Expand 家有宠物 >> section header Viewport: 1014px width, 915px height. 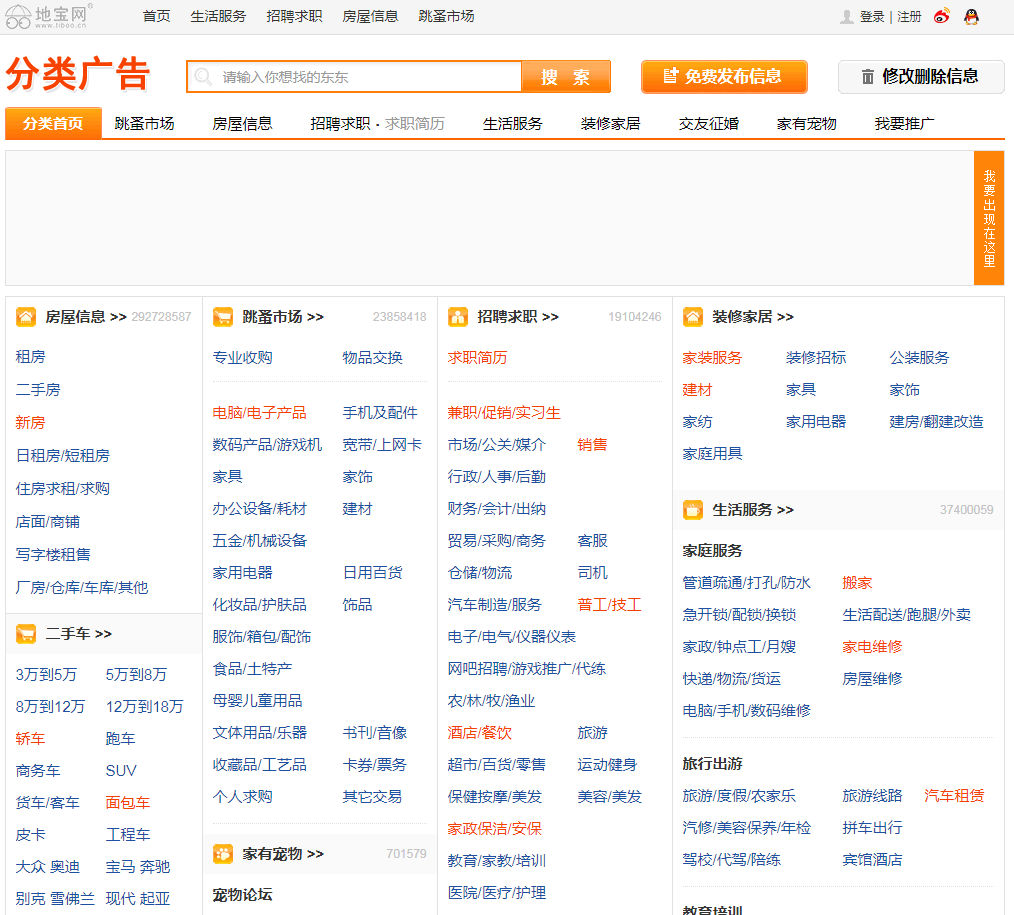click(x=283, y=854)
